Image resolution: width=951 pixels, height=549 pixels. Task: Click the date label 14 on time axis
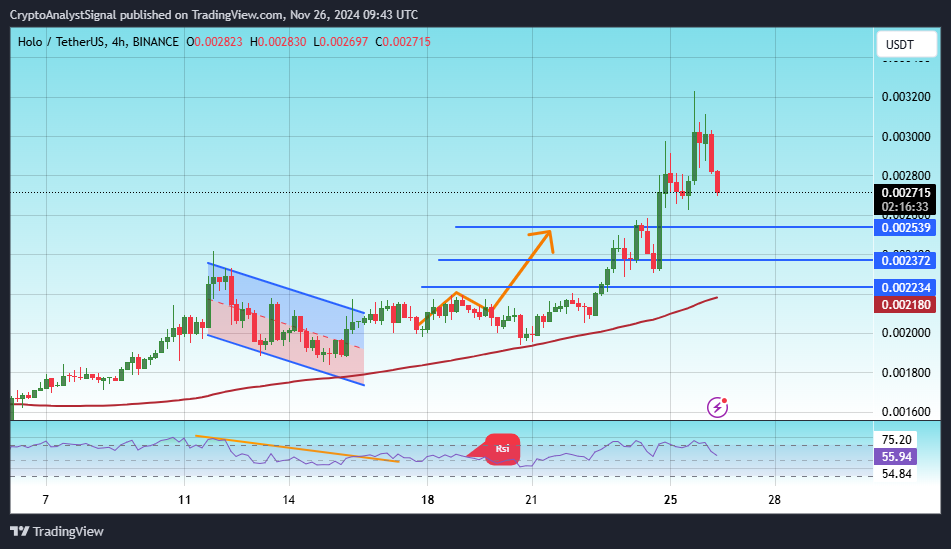coord(289,500)
